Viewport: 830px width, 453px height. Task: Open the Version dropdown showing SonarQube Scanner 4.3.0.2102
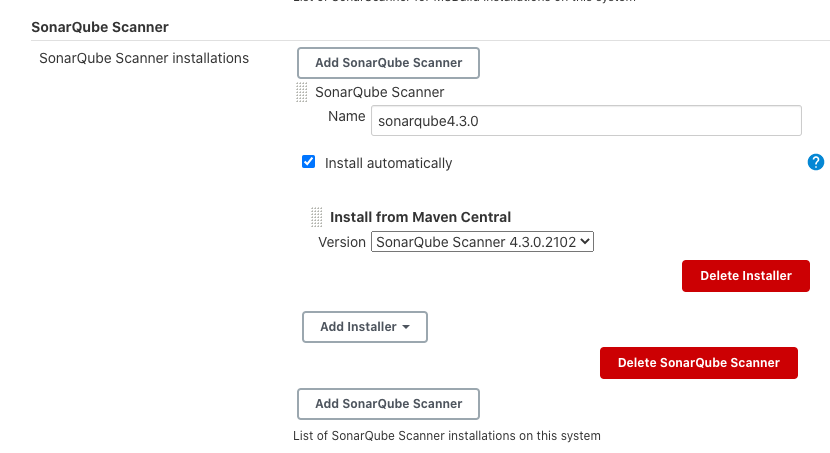482,242
